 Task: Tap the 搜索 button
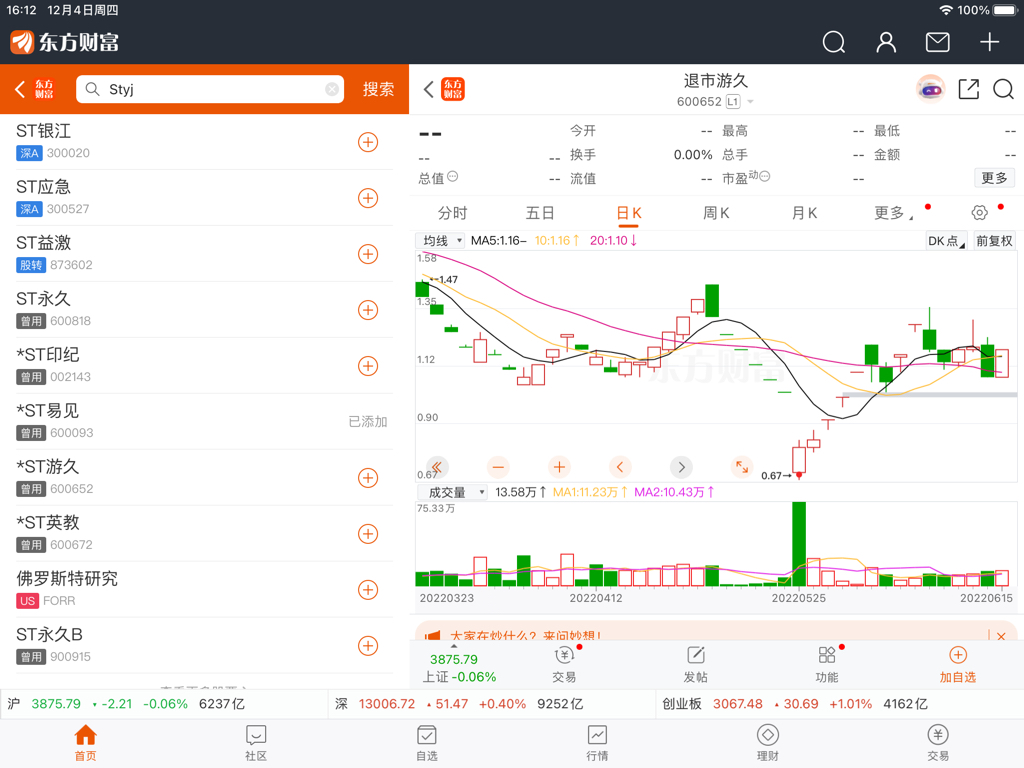(x=378, y=89)
